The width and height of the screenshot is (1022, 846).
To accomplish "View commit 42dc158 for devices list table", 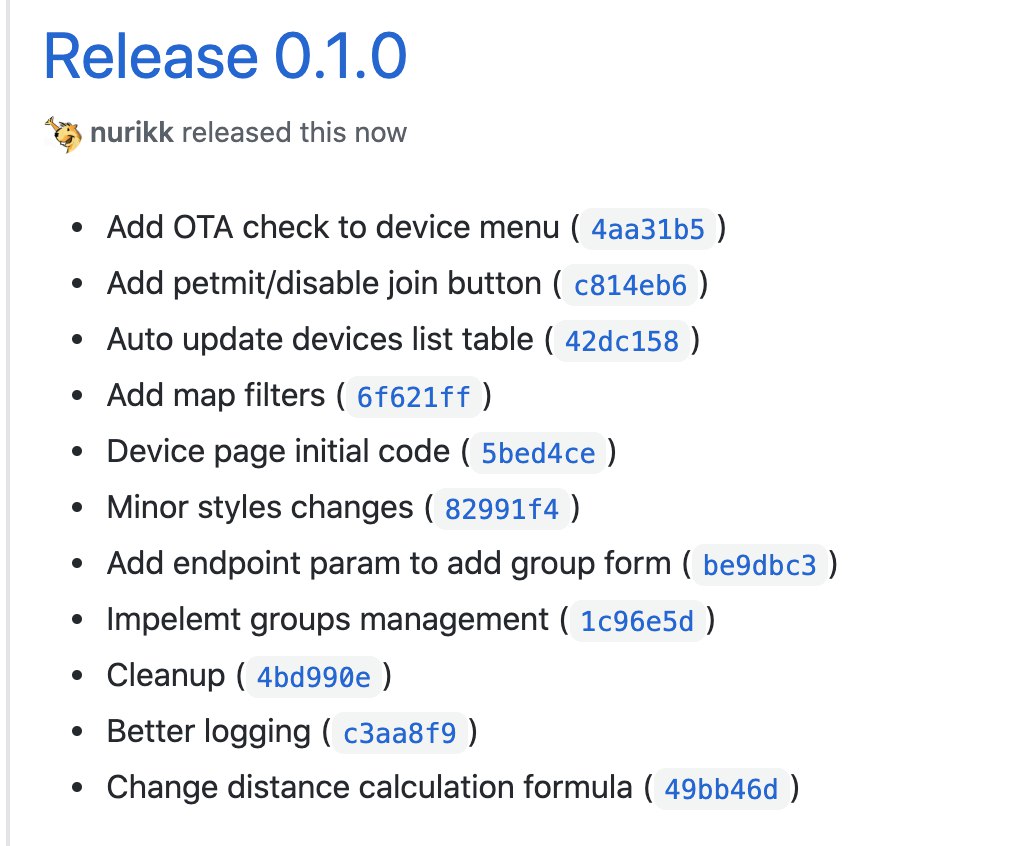I will [622, 341].
